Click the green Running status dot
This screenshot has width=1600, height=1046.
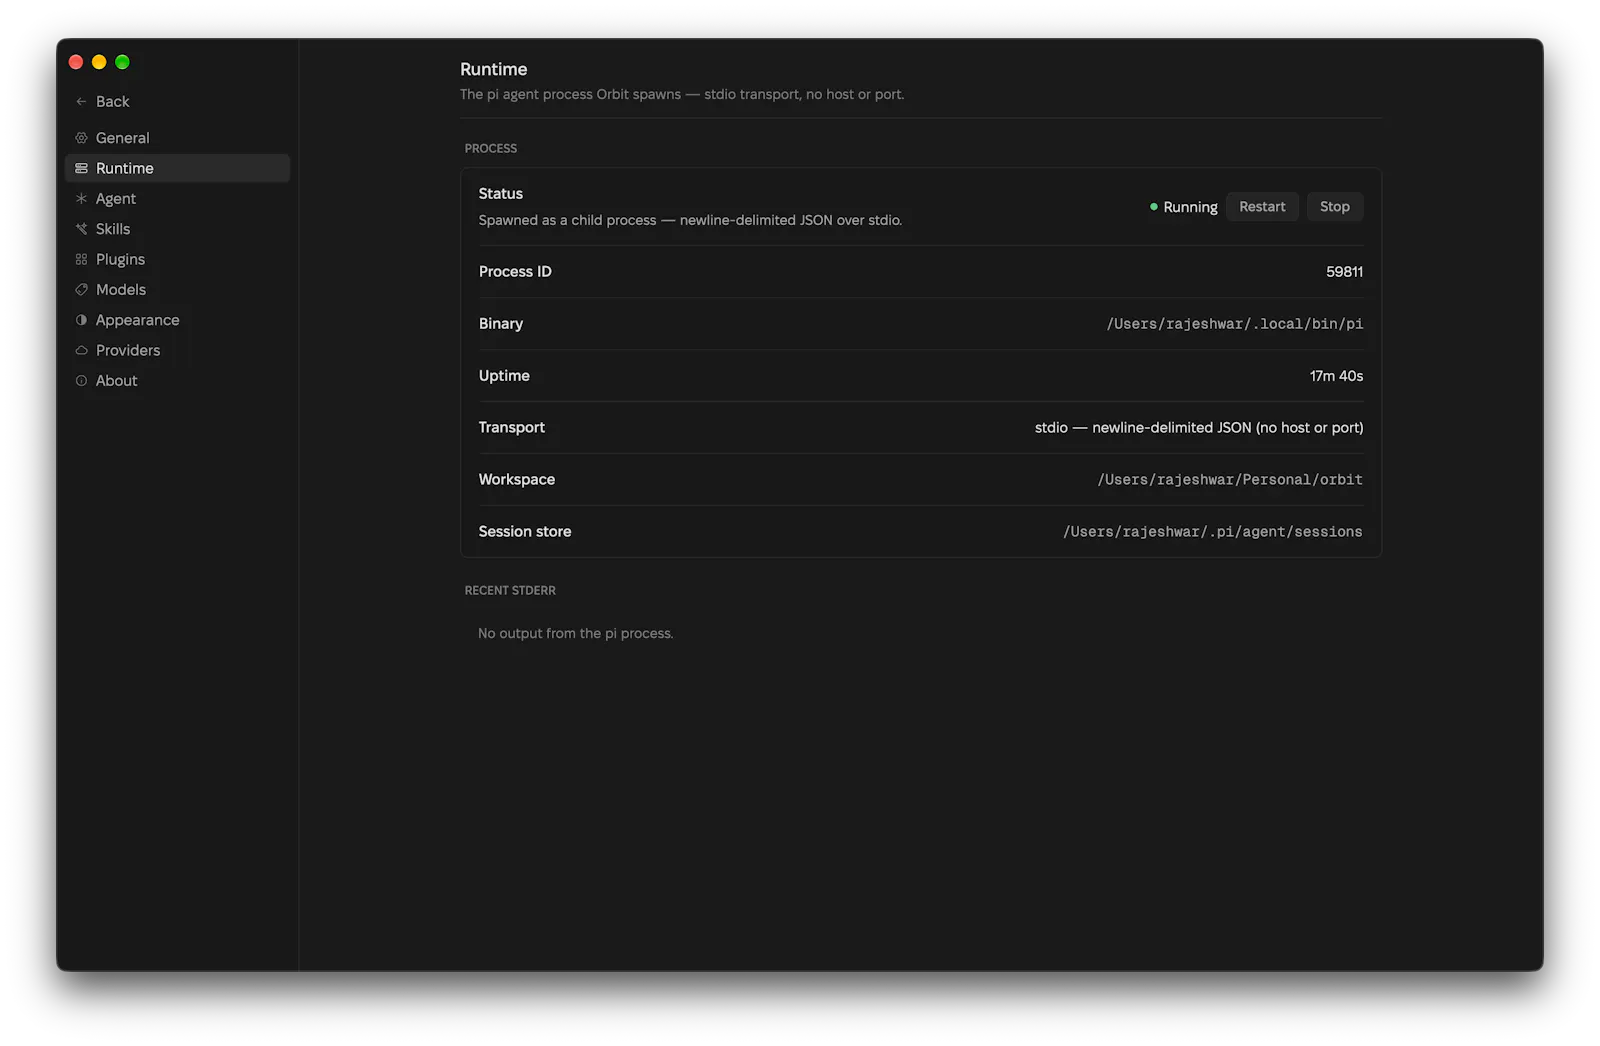pos(1154,207)
